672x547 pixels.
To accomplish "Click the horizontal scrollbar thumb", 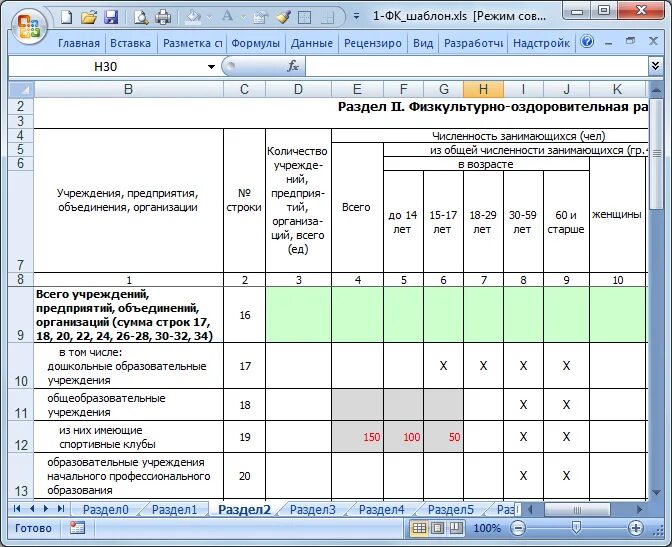I will (577, 510).
